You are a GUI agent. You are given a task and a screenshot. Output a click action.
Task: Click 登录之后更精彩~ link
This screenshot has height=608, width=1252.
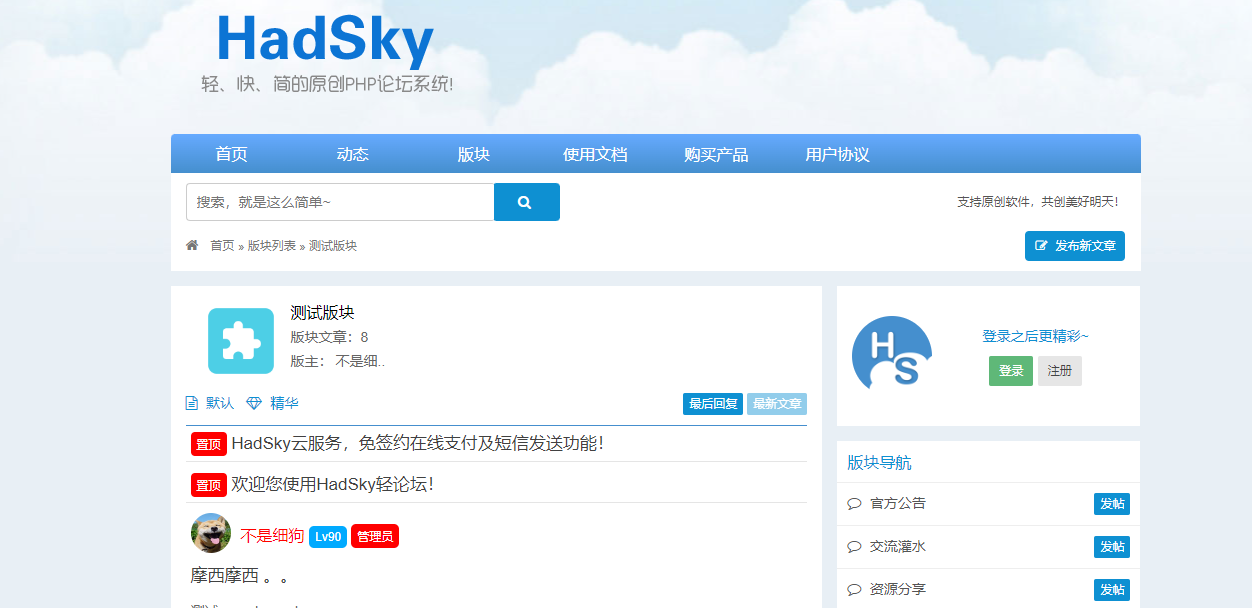pos(1035,336)
